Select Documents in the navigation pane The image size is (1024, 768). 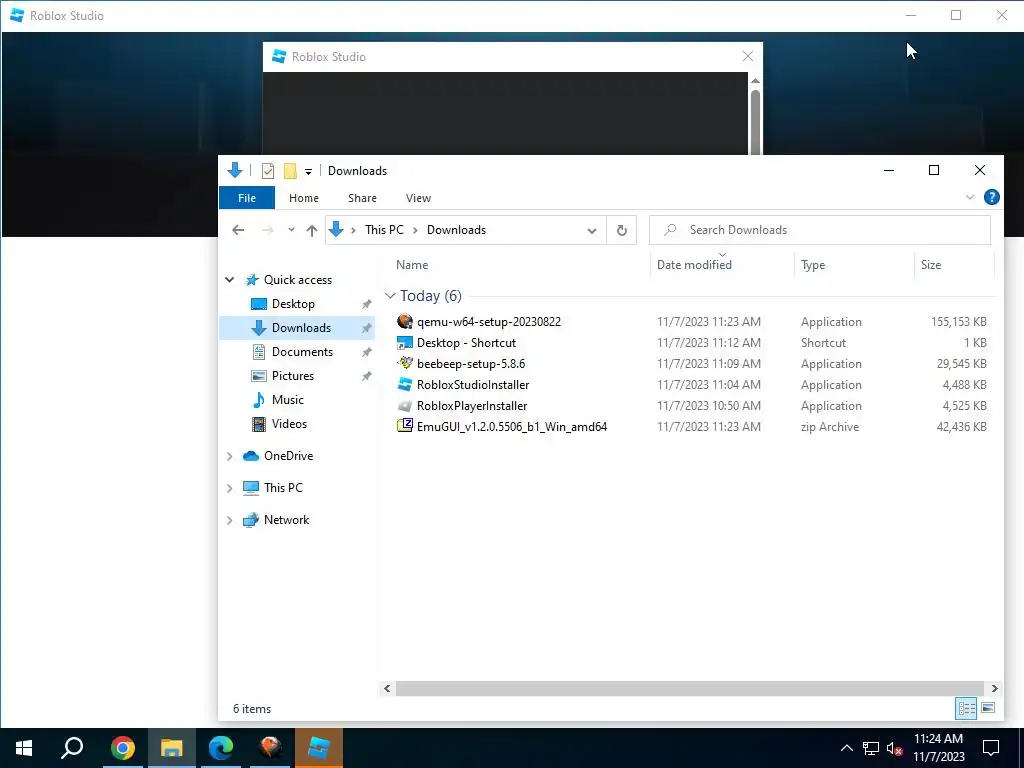click(302, 352)
